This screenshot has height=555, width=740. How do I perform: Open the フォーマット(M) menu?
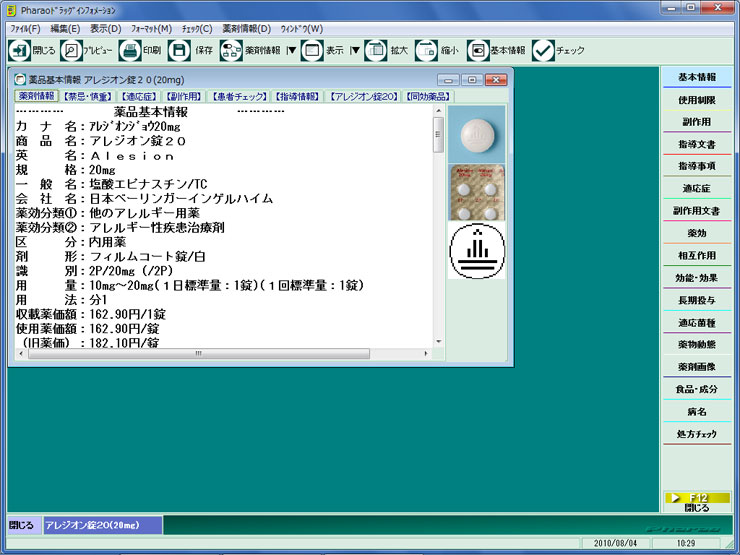[x=151, y=29]
